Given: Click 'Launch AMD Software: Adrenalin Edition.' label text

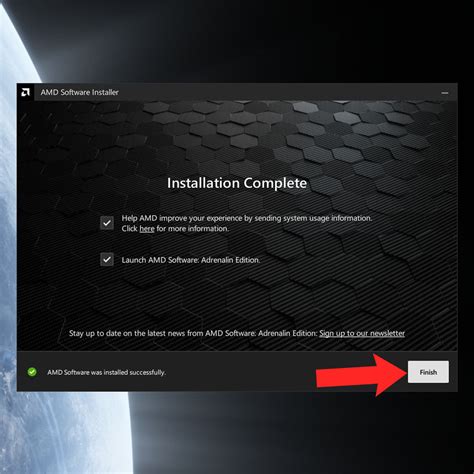Looking at the screenshot, I should click(191, 260).
